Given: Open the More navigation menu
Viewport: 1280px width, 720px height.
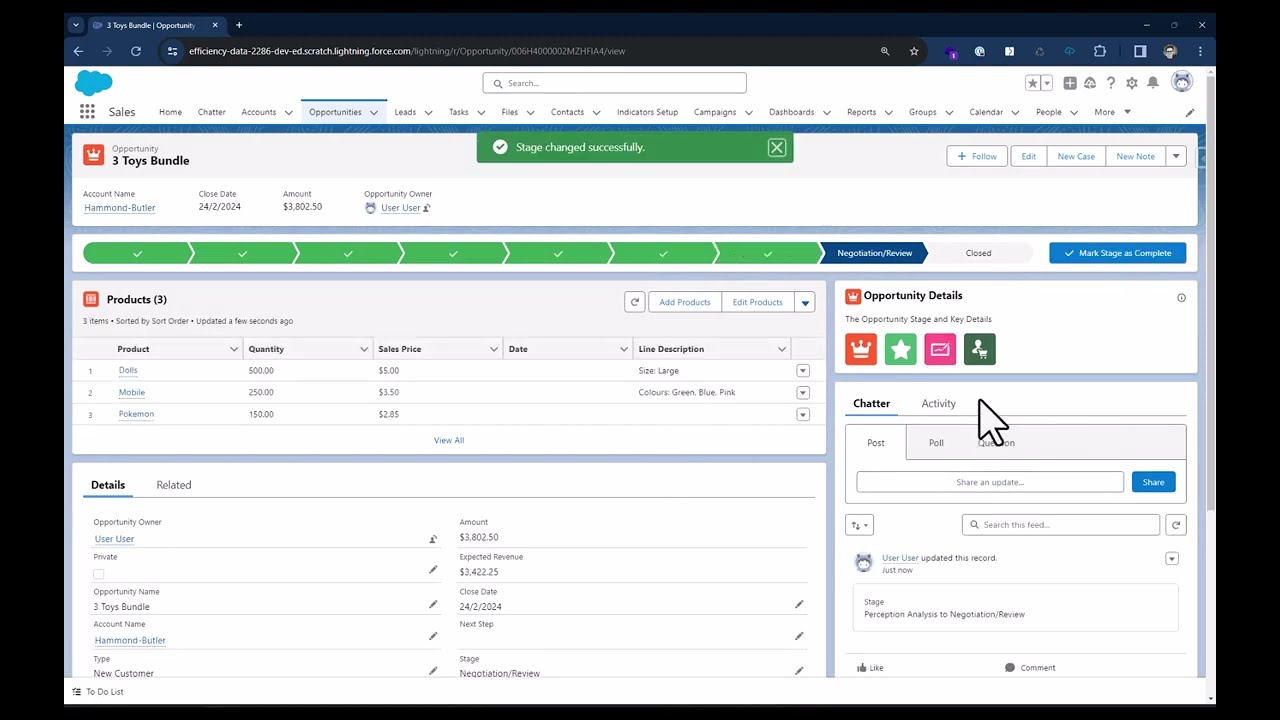Looking at the screenshot, I should pyautogui.click(x=1112, y=112).
